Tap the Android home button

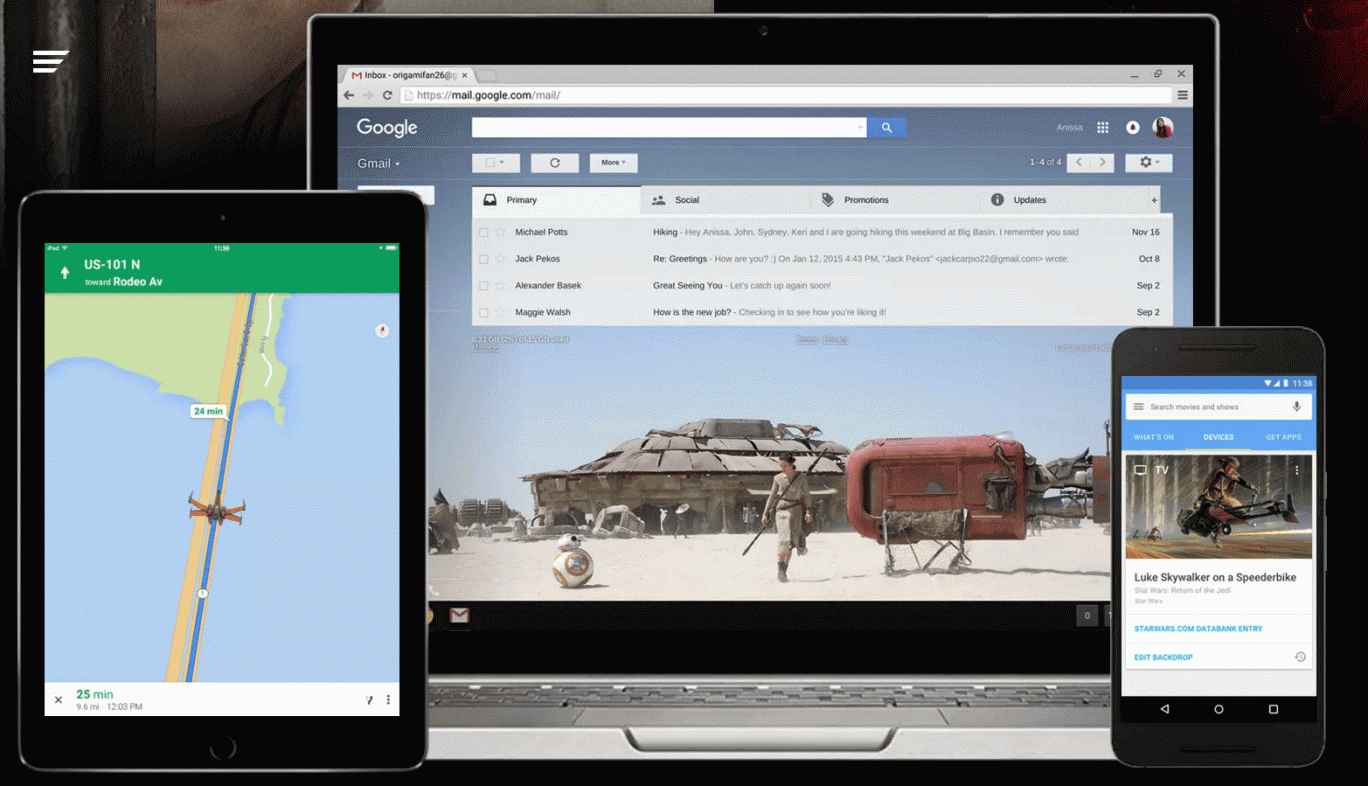click(x=1218, y=709)
